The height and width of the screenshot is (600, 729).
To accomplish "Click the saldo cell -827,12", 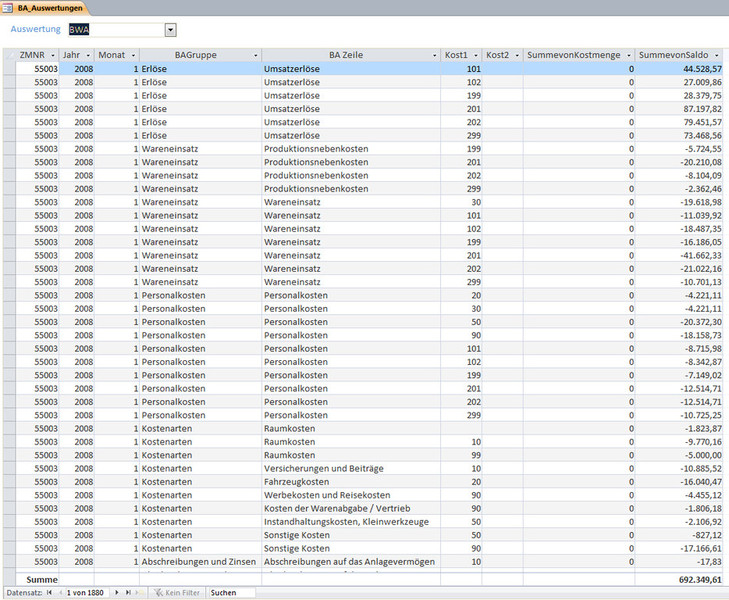I will pos(679,535).
